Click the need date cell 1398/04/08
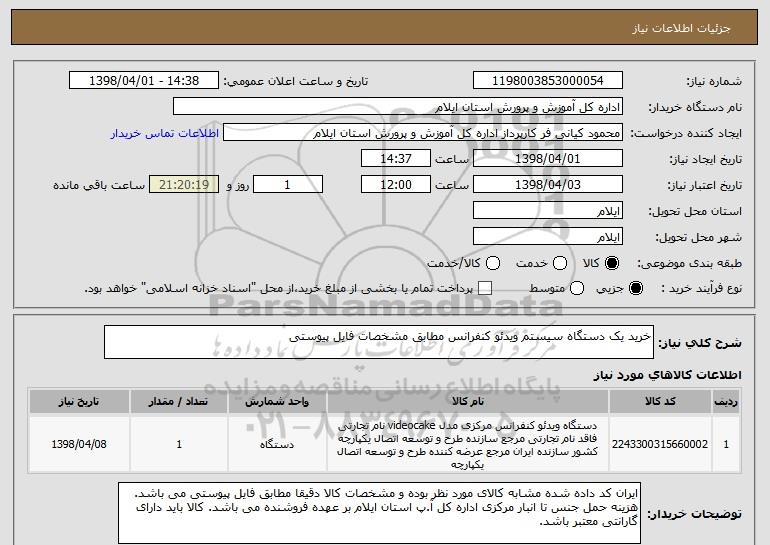The image size is (770, 545). 79,444
